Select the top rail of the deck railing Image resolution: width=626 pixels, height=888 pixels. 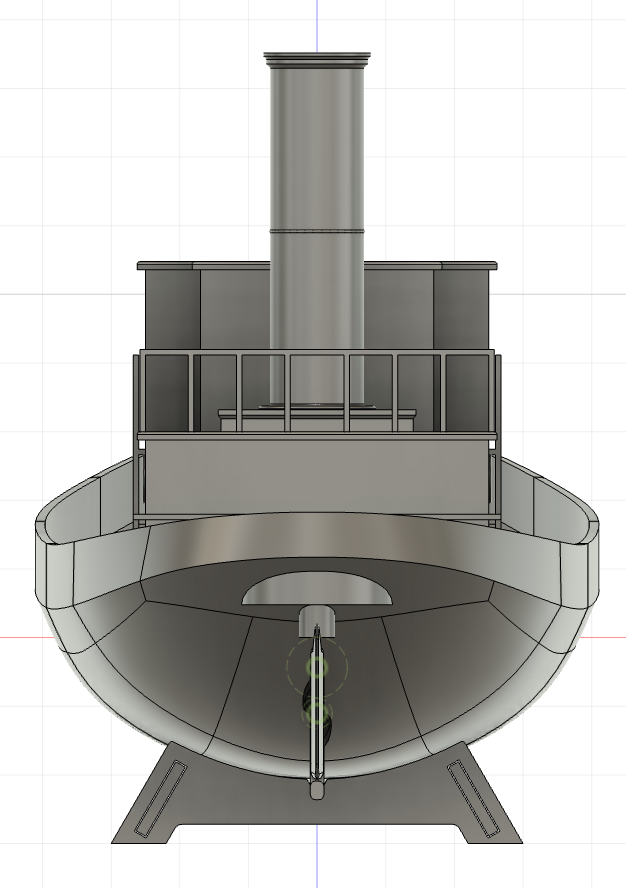(317, 352)
